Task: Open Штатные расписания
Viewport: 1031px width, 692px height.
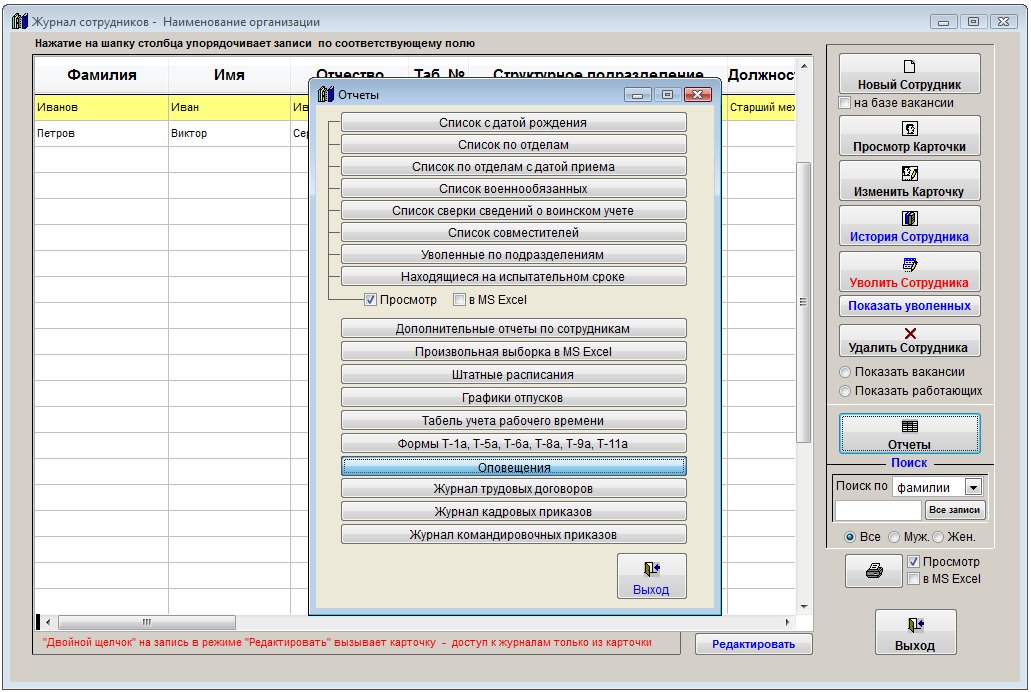Action: click(x=514, y=374)
